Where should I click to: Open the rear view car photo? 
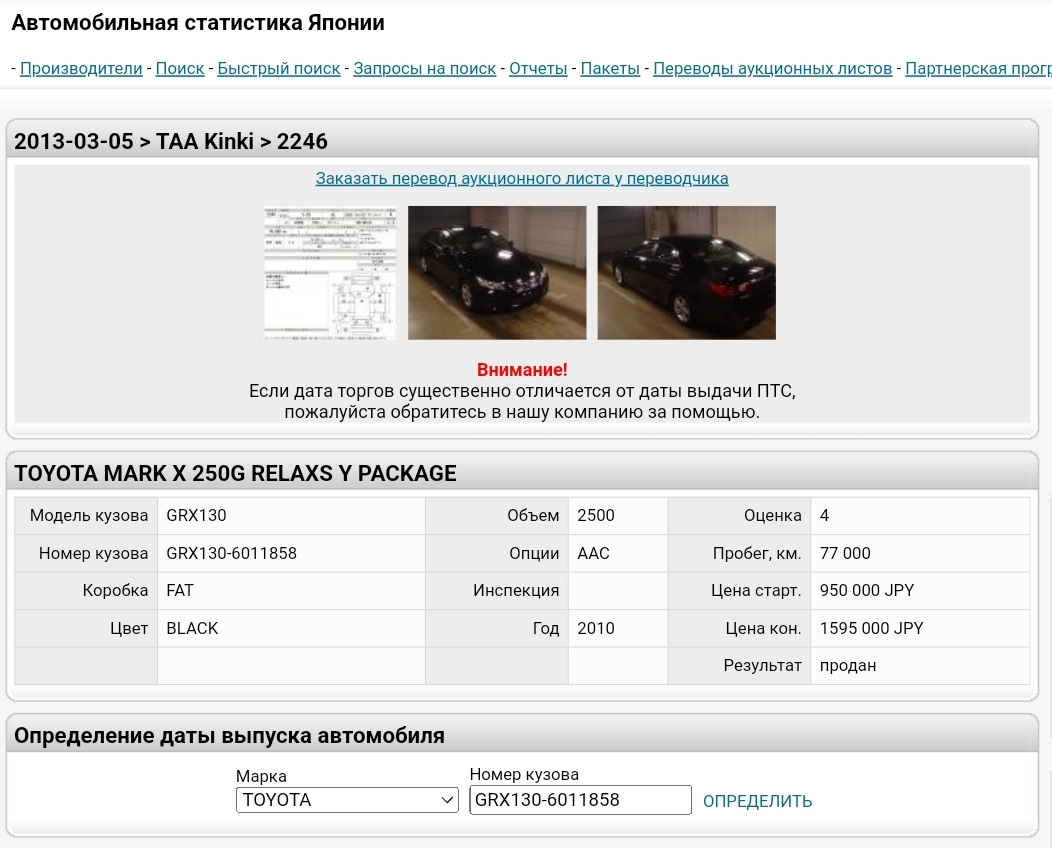tap(686, 273)
